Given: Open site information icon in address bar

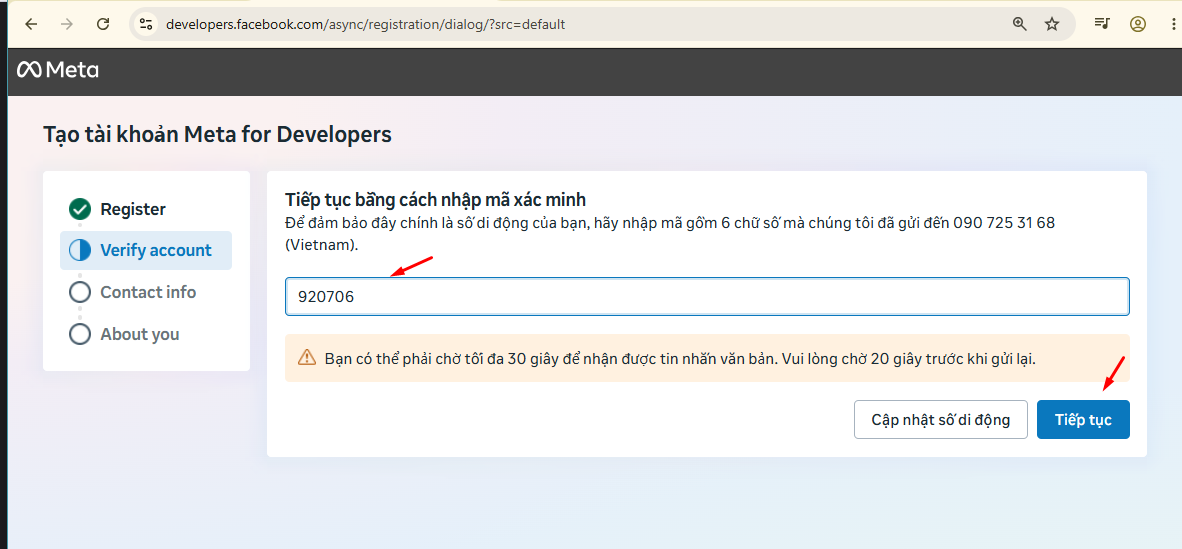Looking at the screenshot, I should 146,24.
